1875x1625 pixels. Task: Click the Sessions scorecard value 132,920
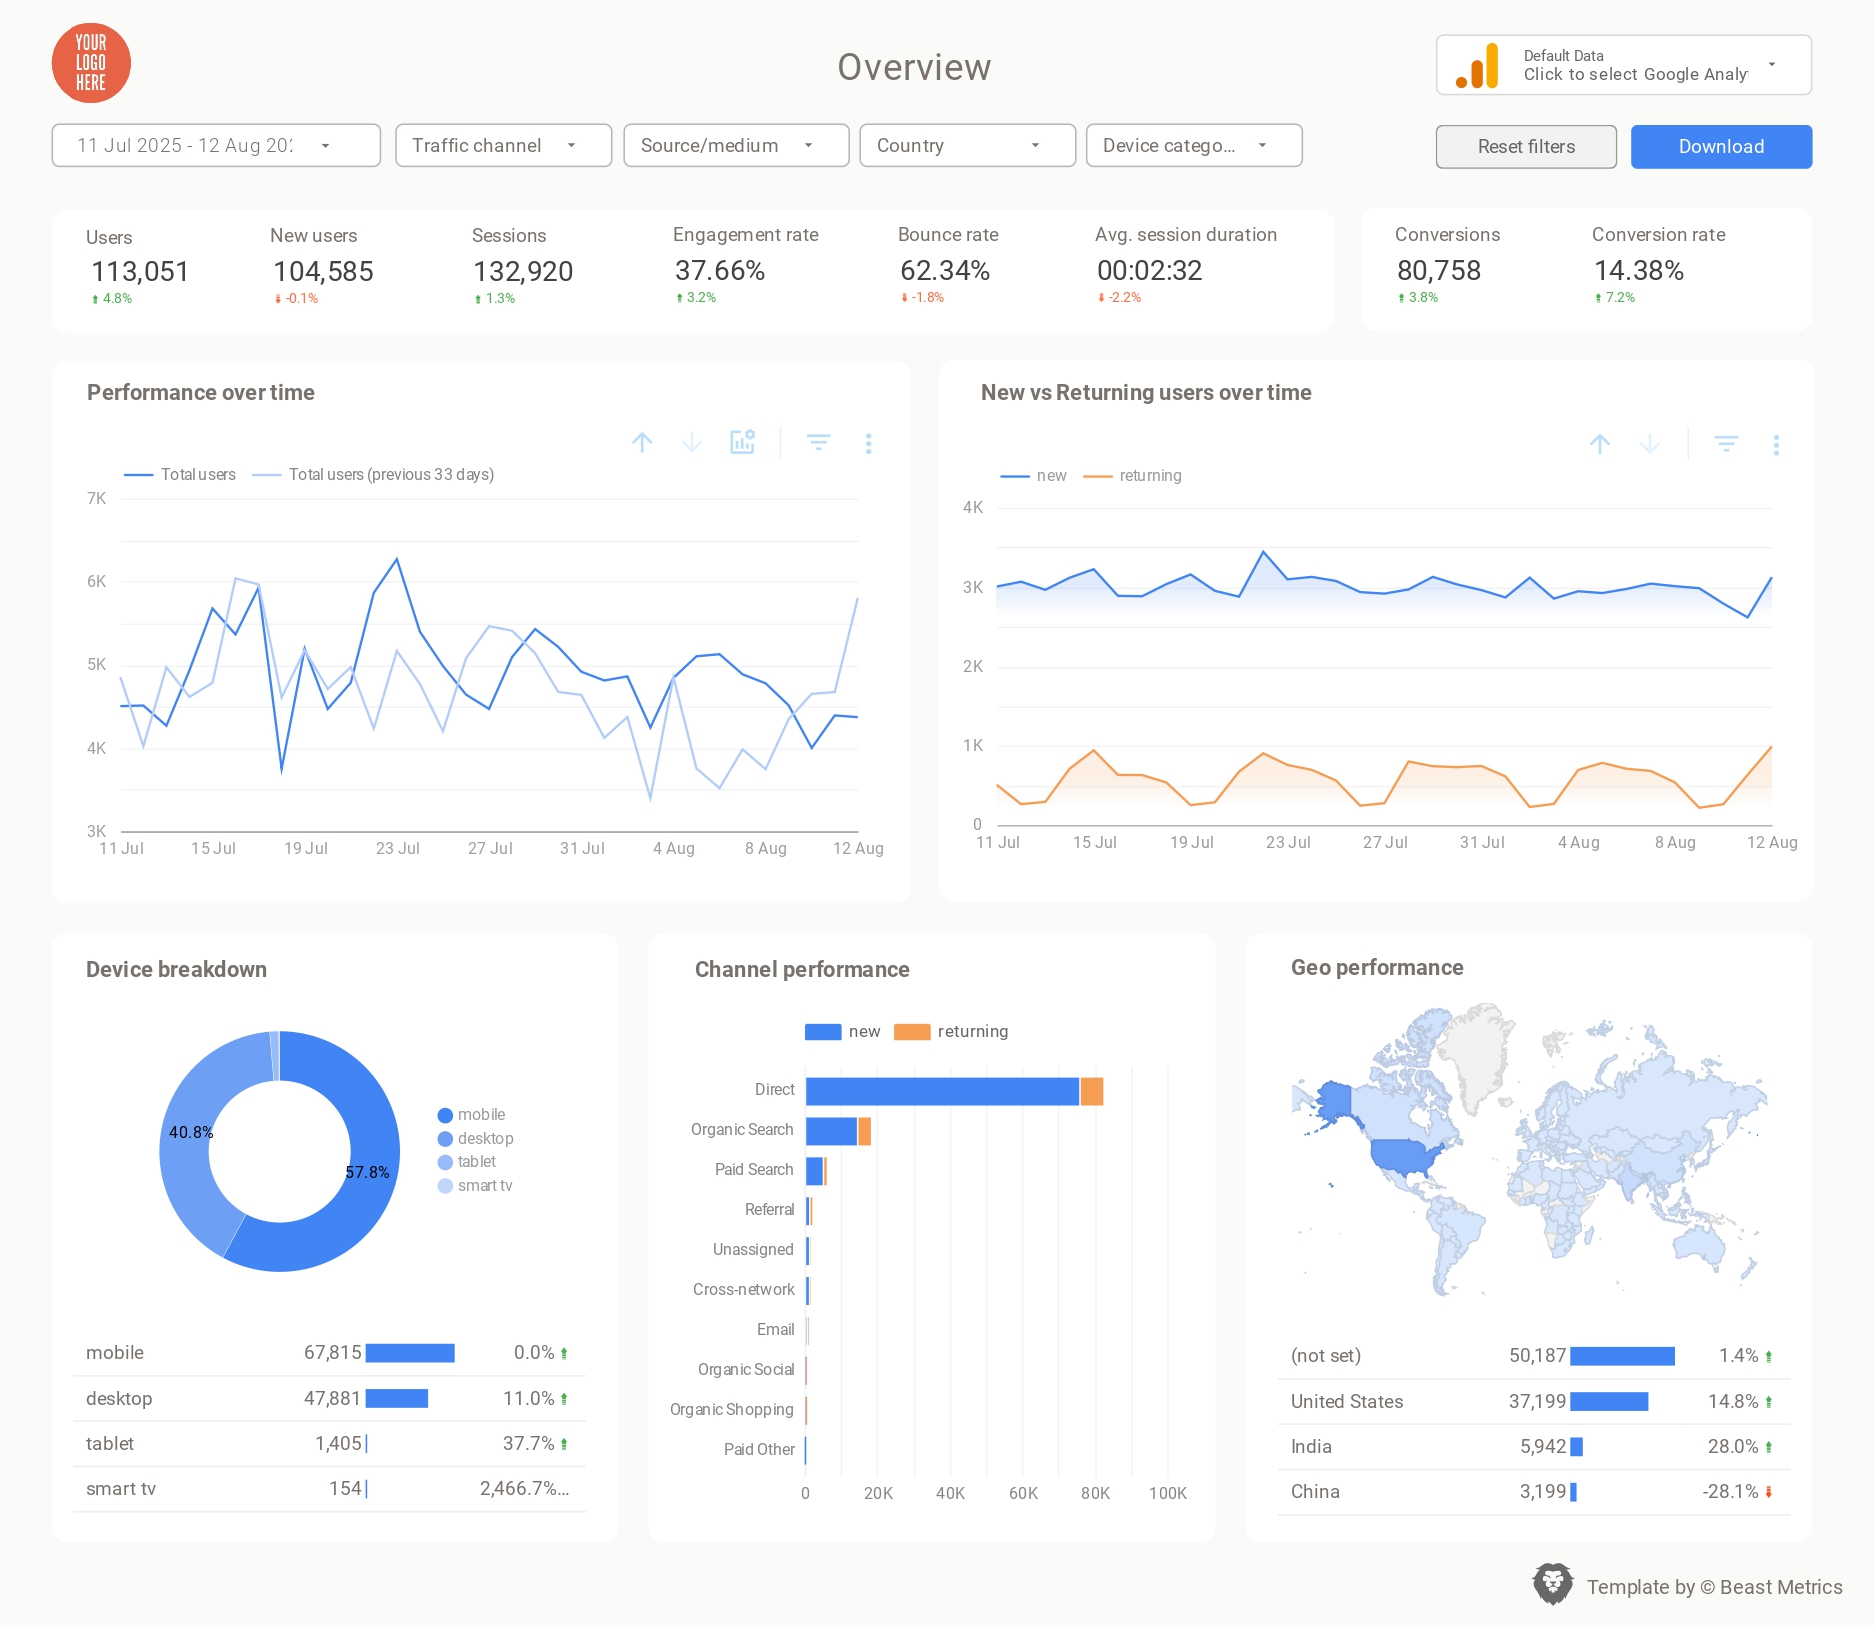pos(523,272)
